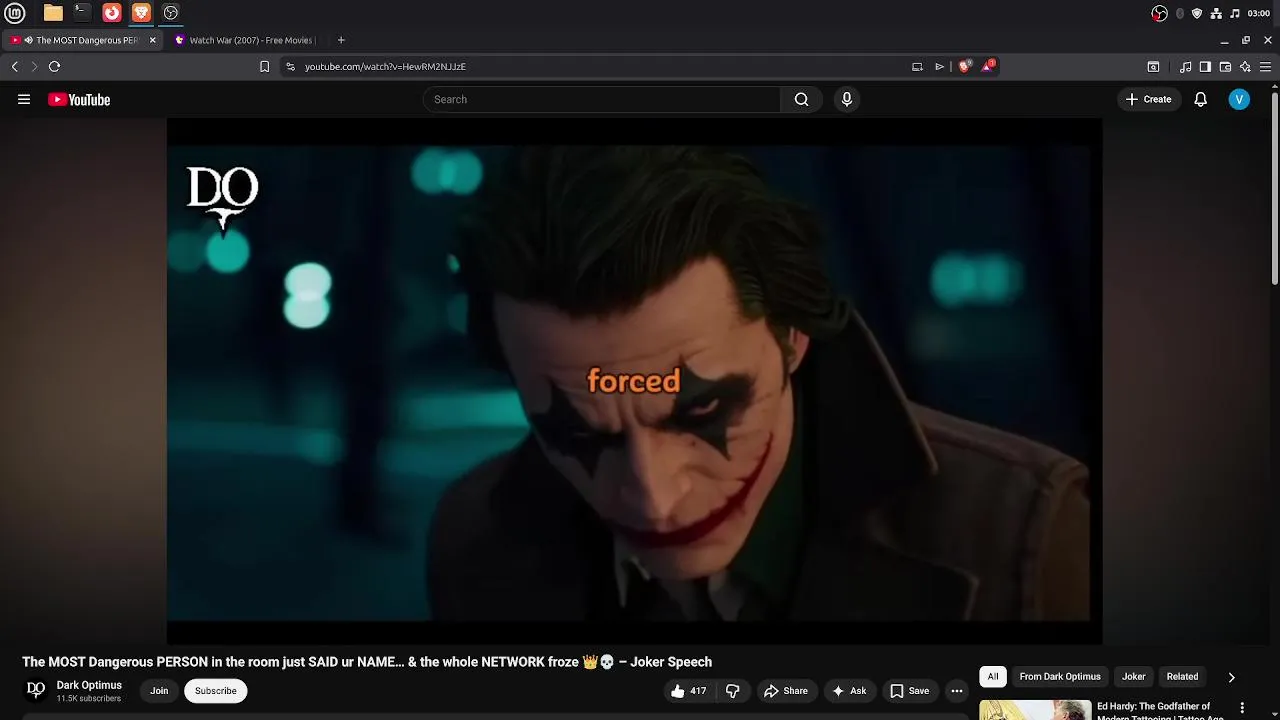The width and height of the screenshot is (1280, 720).
Task: Show the calendar from the 03:00 clock
Action: (1259, 13)
